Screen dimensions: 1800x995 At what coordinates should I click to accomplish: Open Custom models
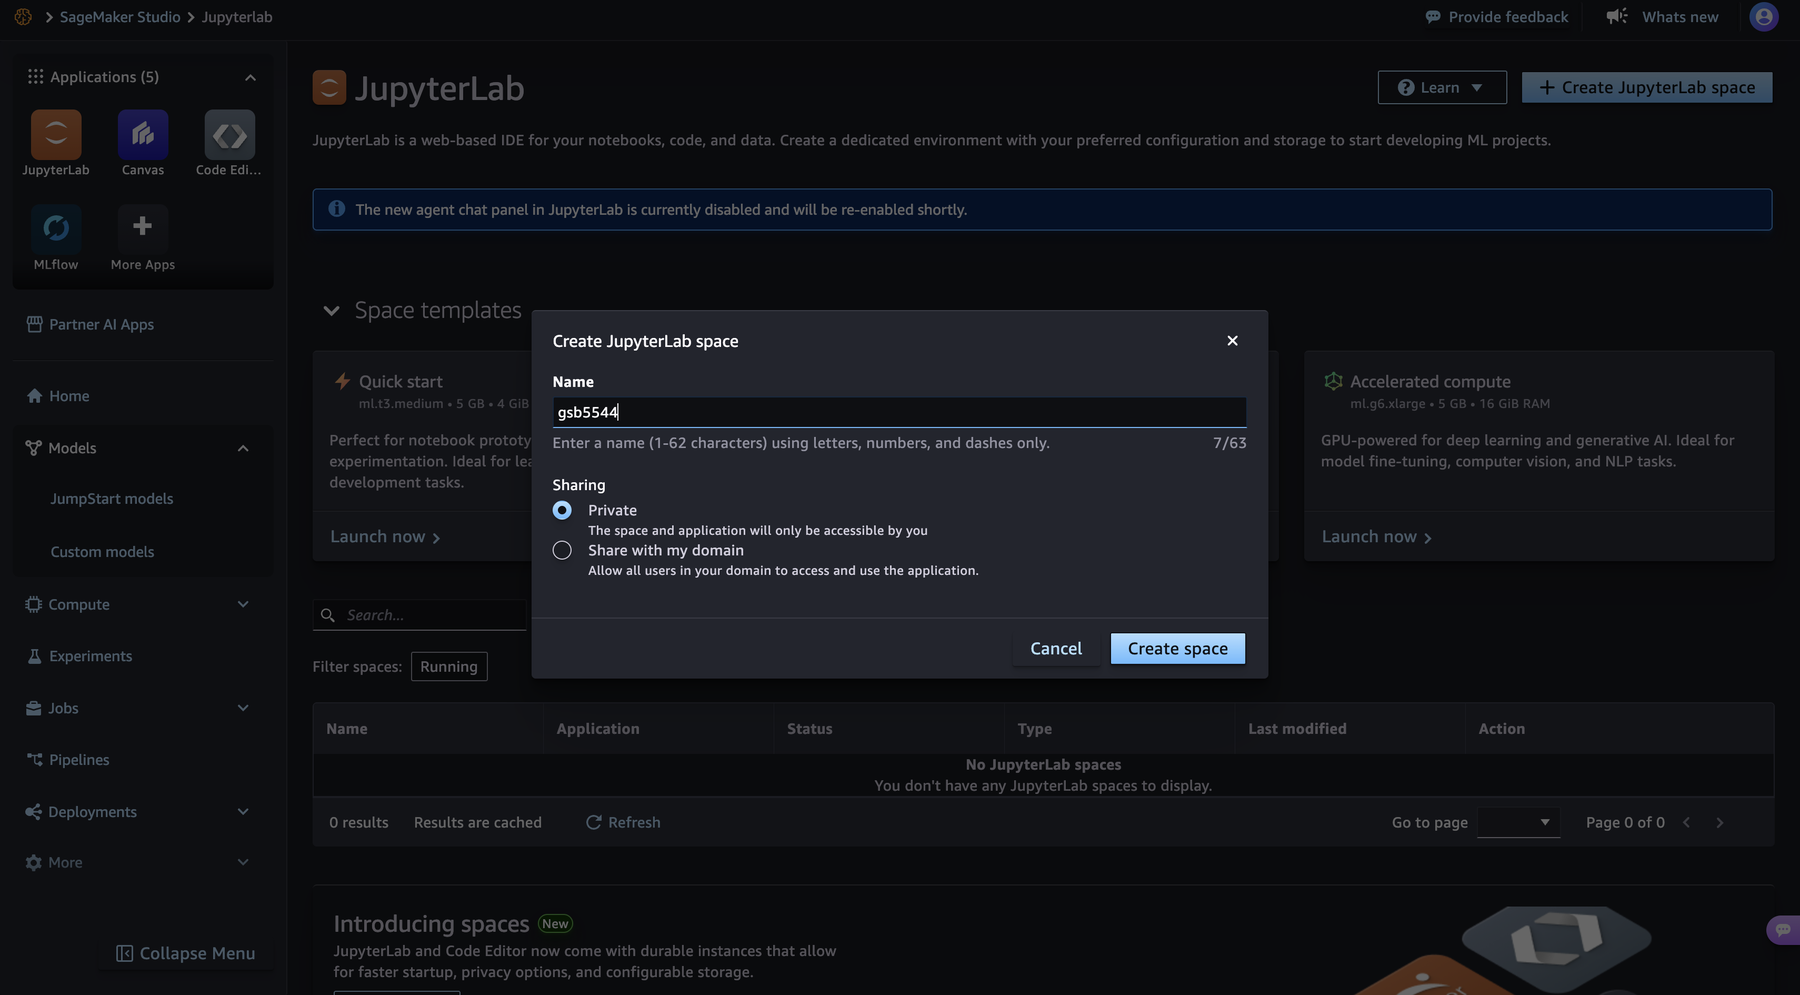point(102,551)
